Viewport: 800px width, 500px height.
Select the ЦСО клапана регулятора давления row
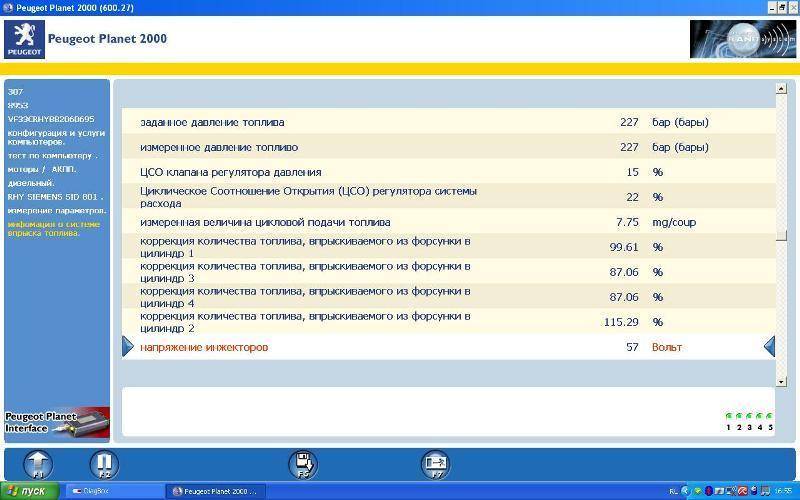[x=448, y=172]
